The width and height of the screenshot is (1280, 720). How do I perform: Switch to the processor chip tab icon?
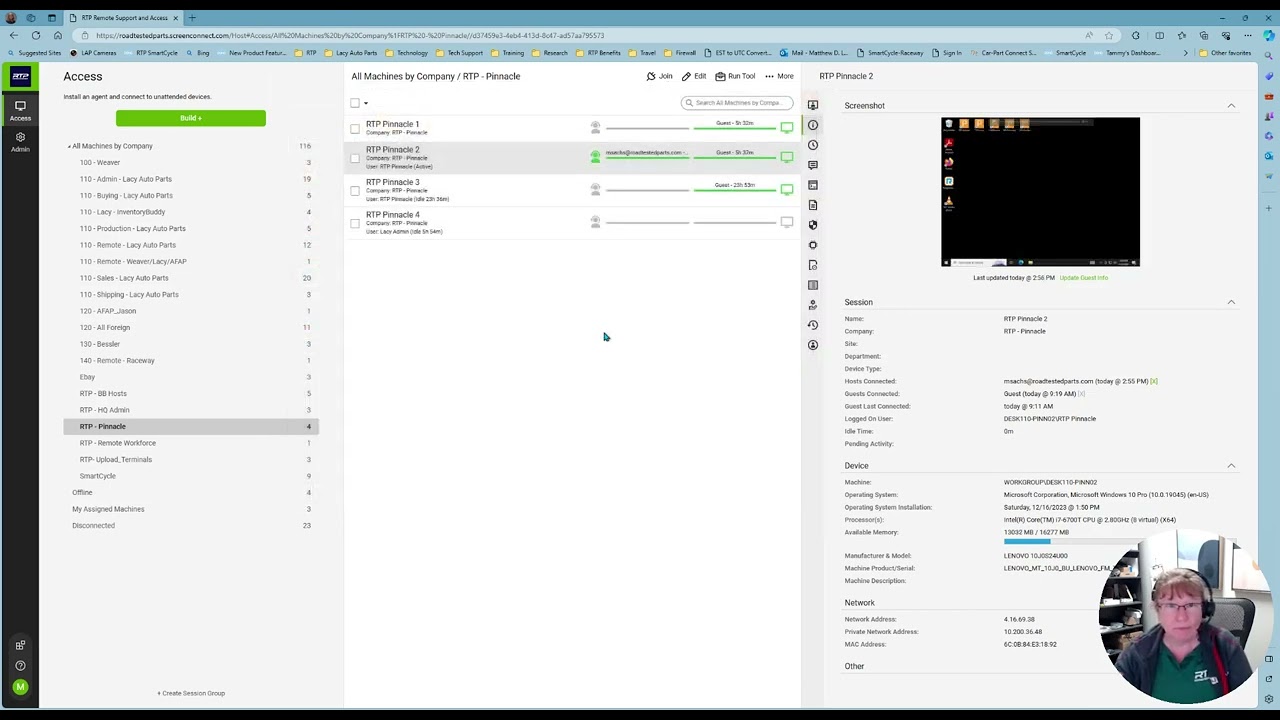[813, 245]
